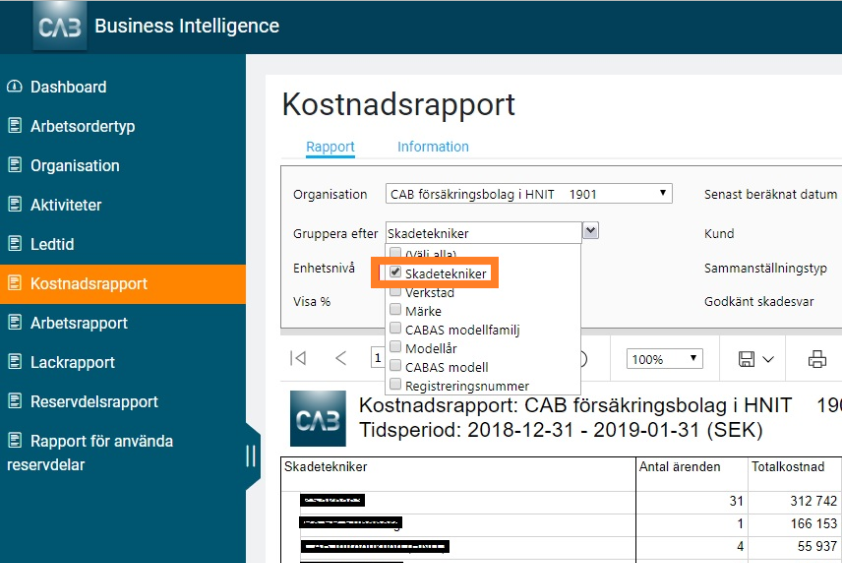Click the Ledtid report icon
The height and width of the screenshot is (563, 842).
tap(15, 243)
